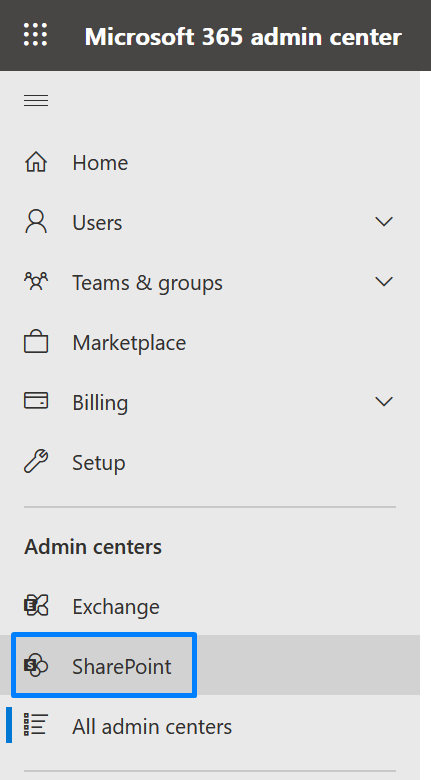The image size is (431, 780).
Task: Click the All admin centers list icon
Action: [x=36, y=725]
